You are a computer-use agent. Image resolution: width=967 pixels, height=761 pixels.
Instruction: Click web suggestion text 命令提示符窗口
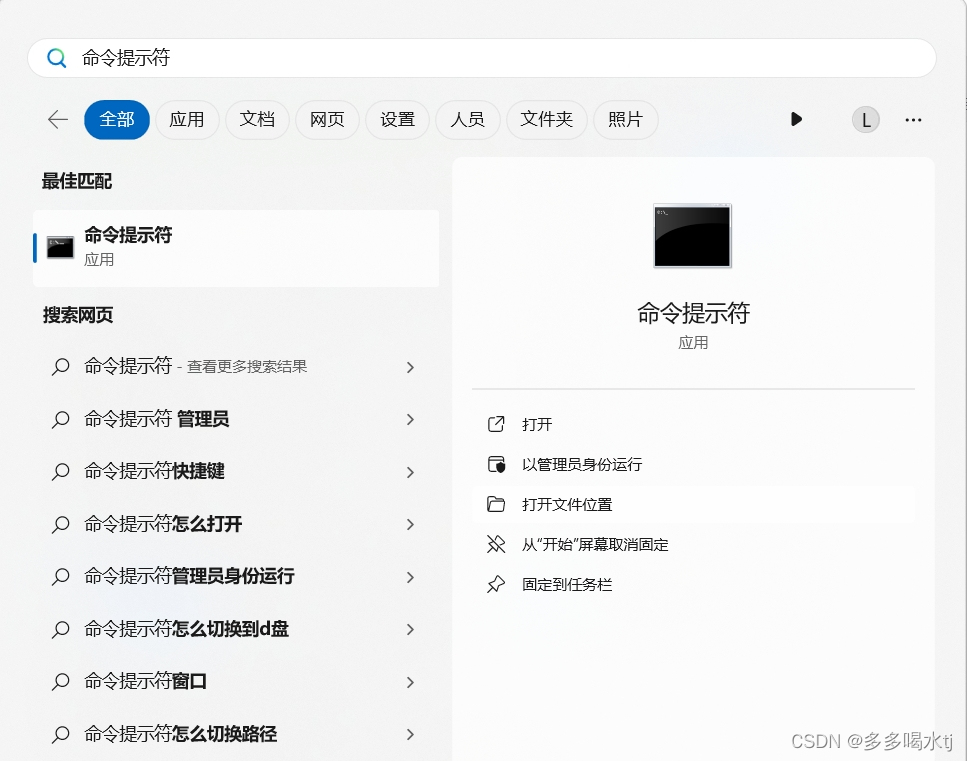point(146,681)
